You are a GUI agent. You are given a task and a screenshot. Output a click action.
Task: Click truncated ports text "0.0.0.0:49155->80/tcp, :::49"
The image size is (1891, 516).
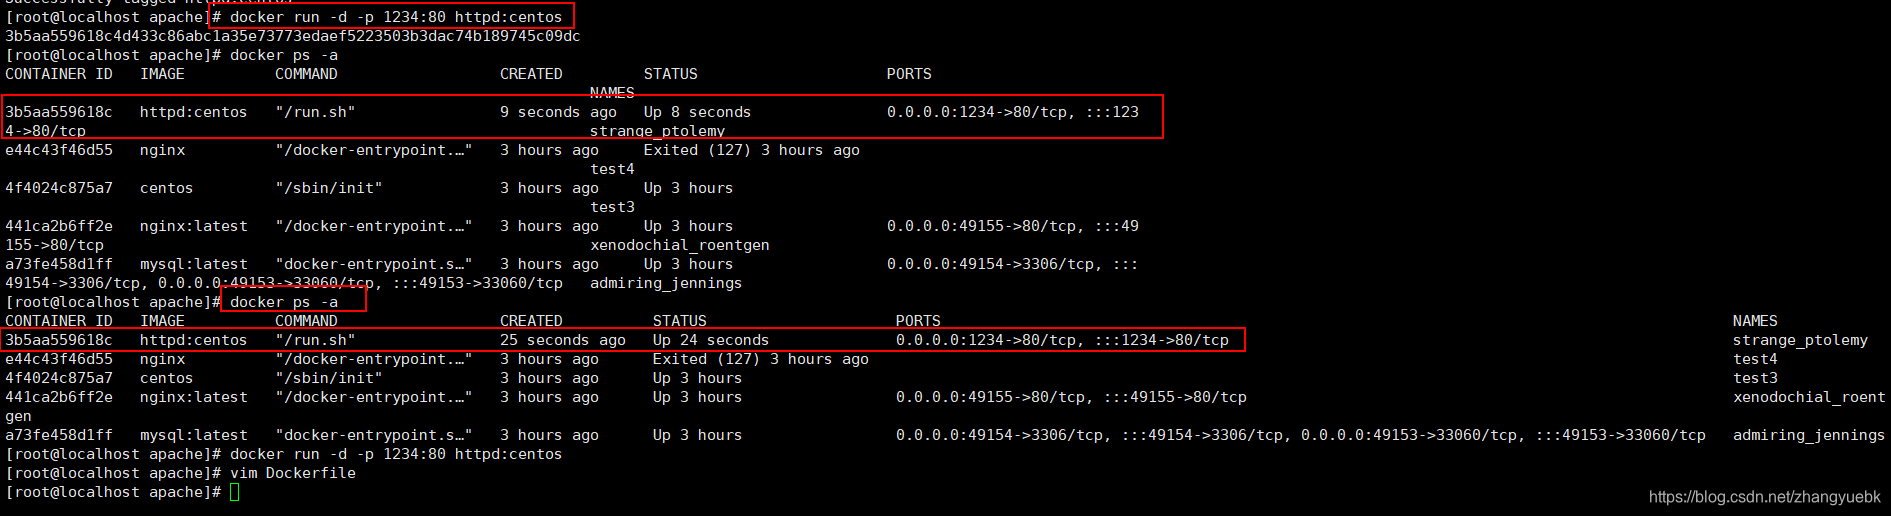[1013, 226]
